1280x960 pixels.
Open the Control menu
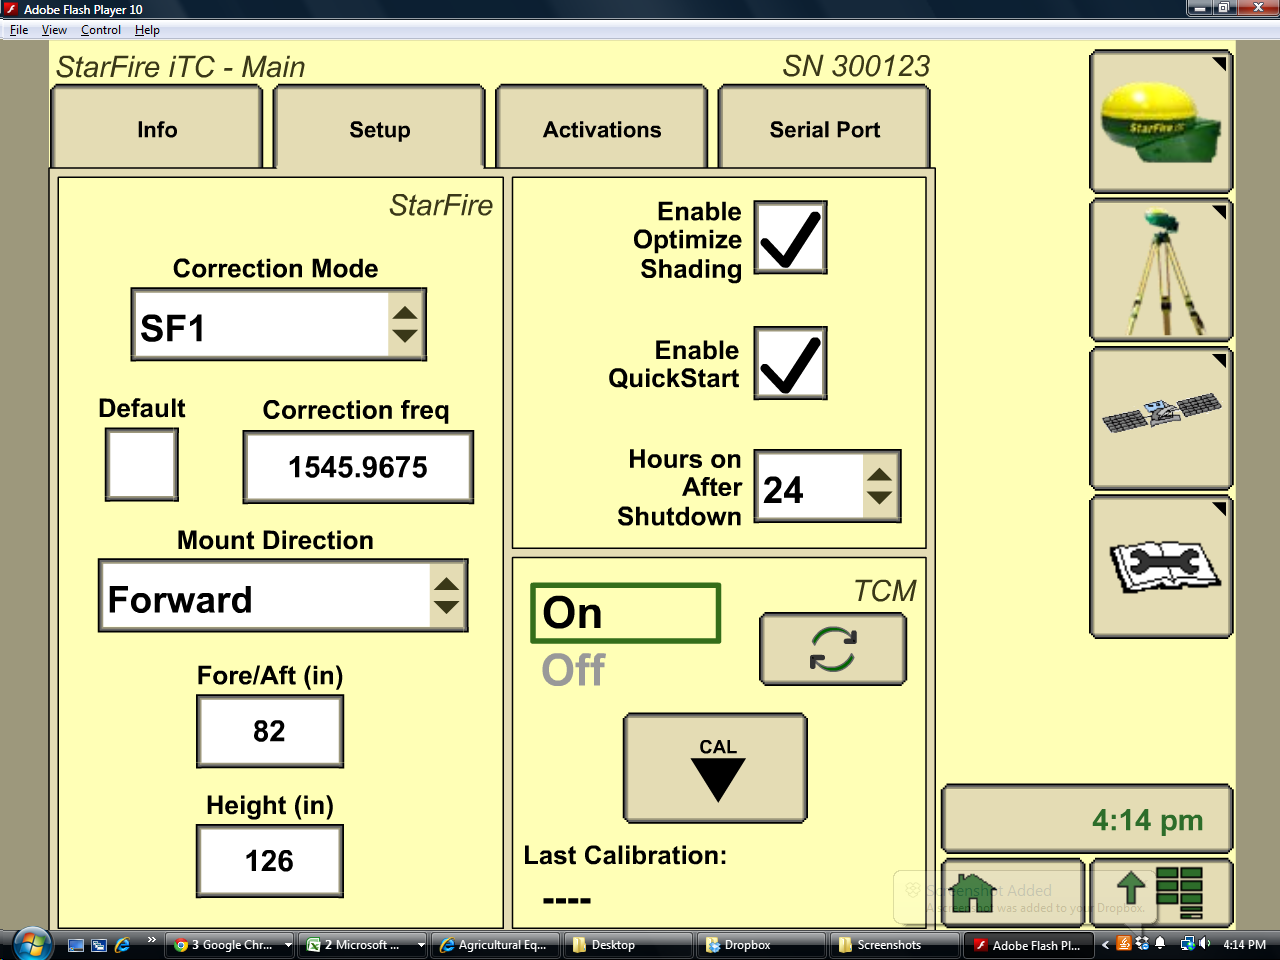point(101,30)
